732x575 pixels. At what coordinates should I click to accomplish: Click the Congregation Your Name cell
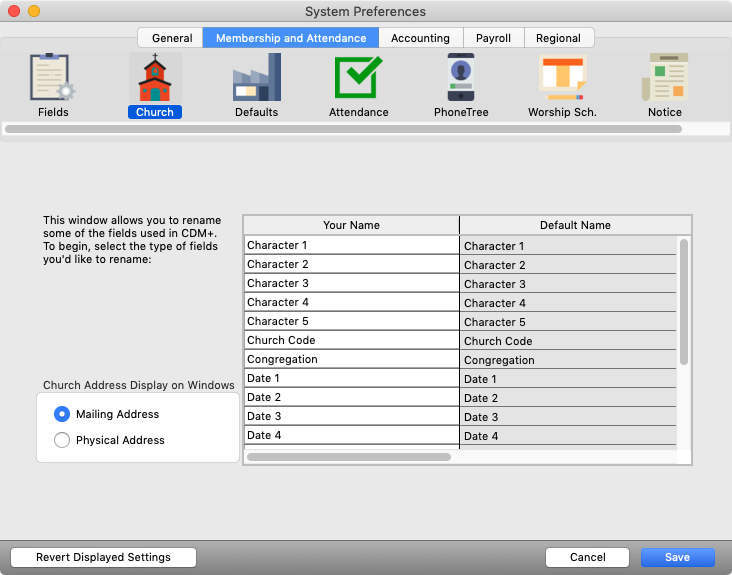click(351, 359)
